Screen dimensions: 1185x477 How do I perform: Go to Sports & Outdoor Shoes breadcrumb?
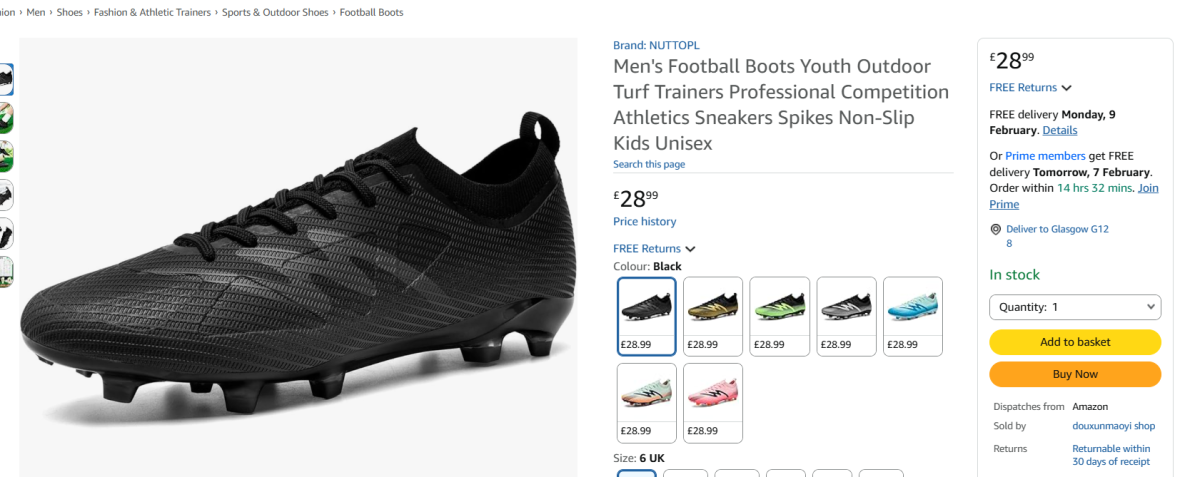275,13
